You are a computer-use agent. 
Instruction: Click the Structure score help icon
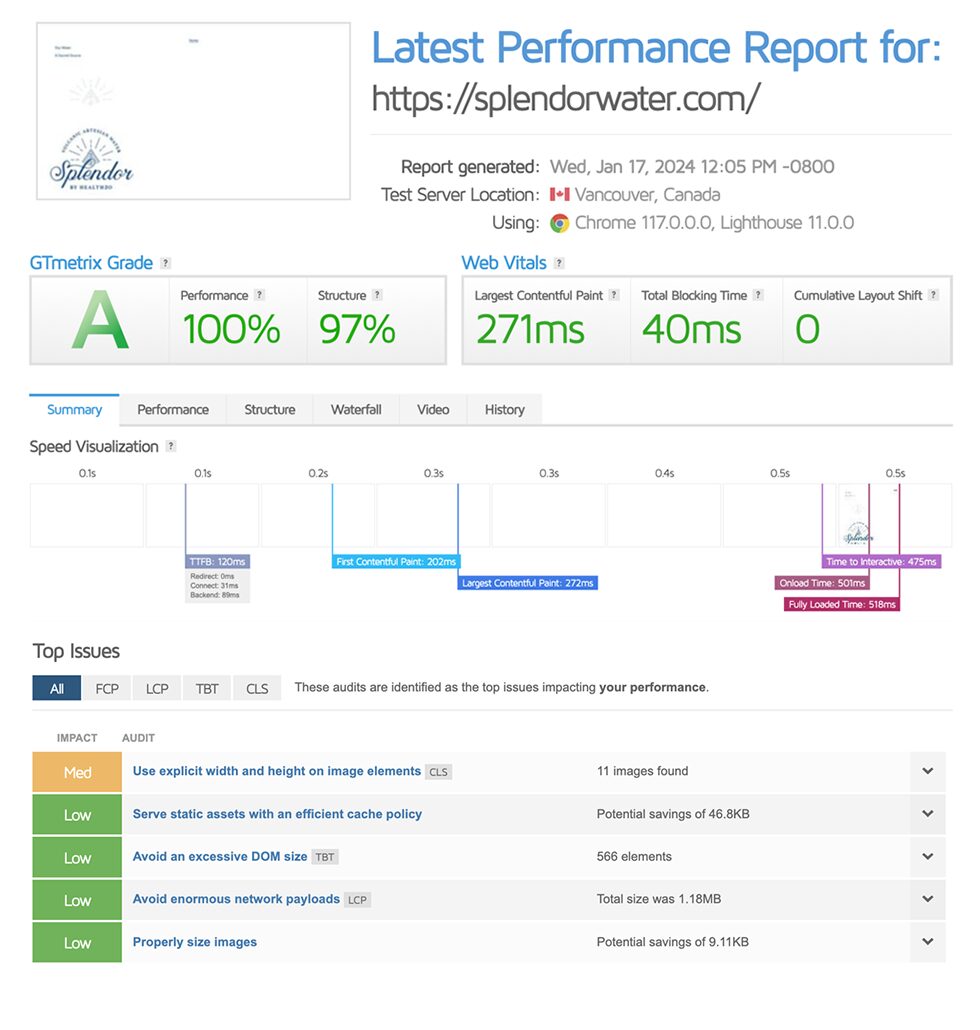point(377,295)
